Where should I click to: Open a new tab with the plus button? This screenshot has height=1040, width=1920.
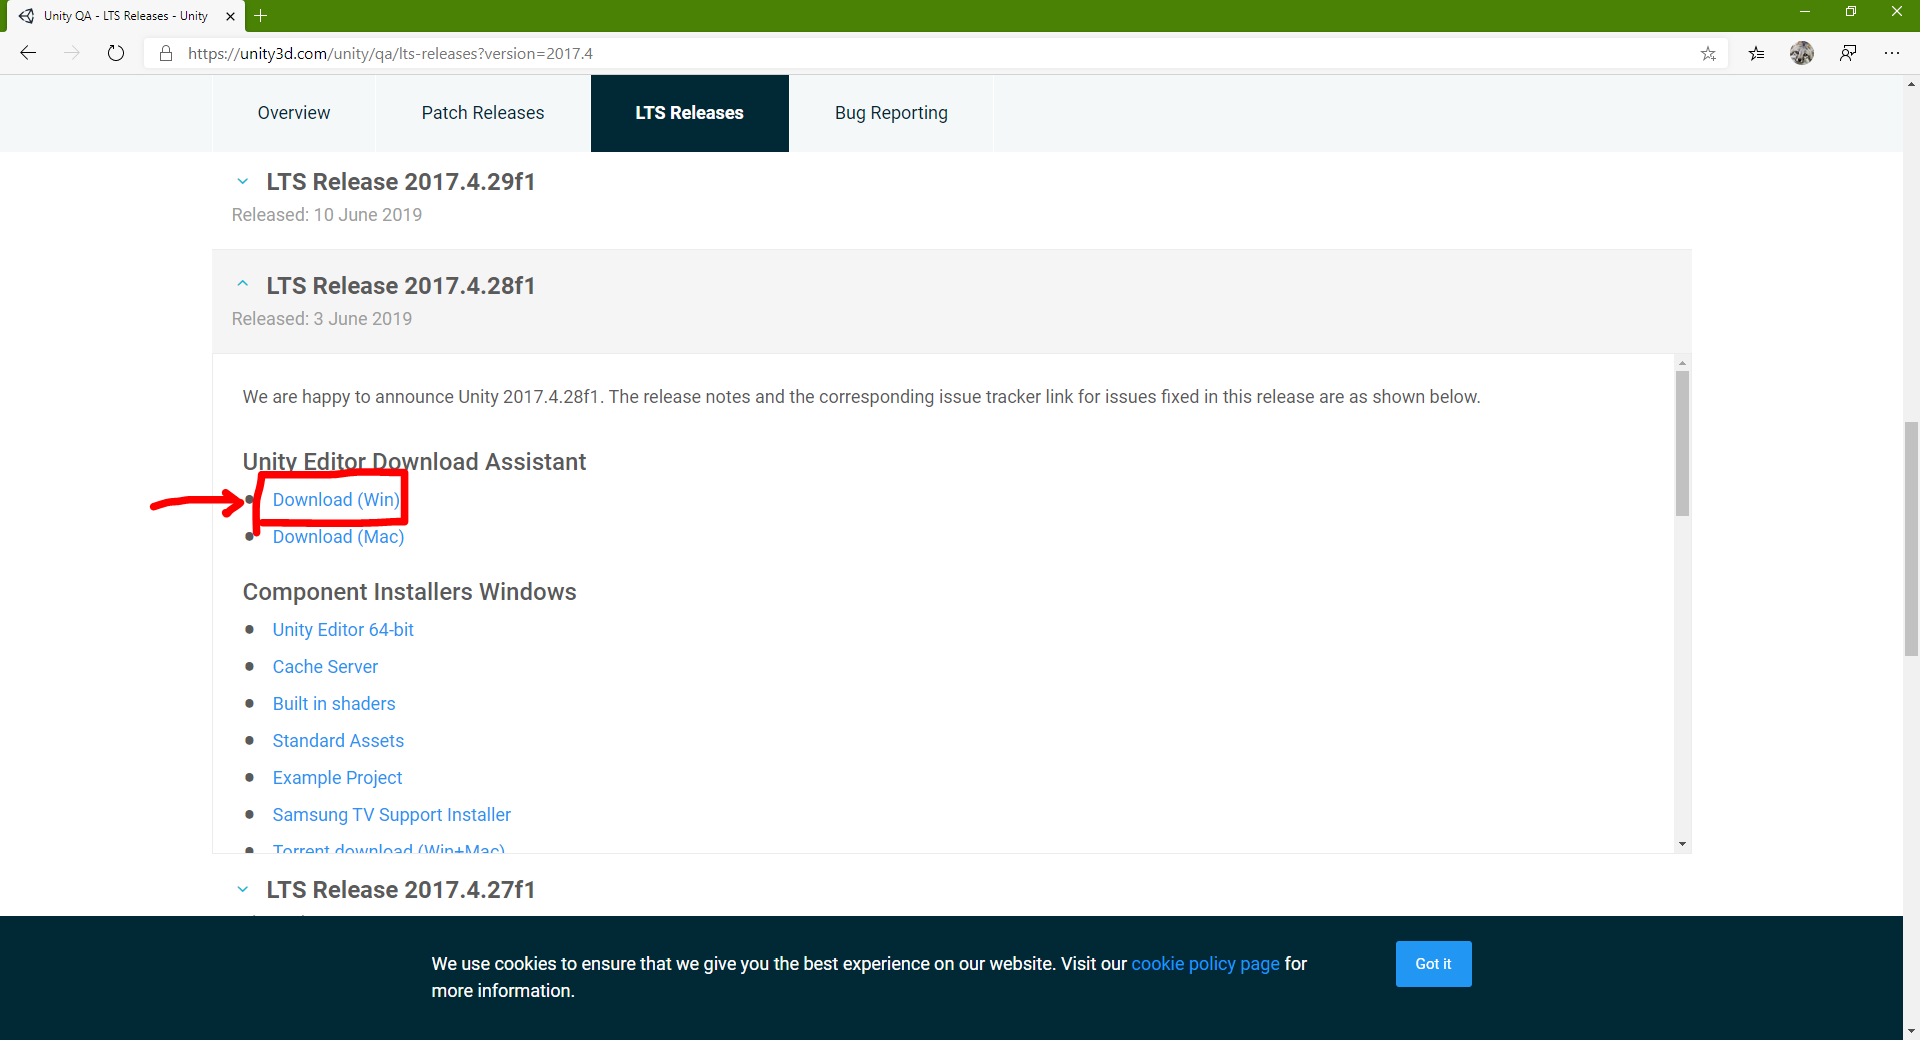coord(261,15)
